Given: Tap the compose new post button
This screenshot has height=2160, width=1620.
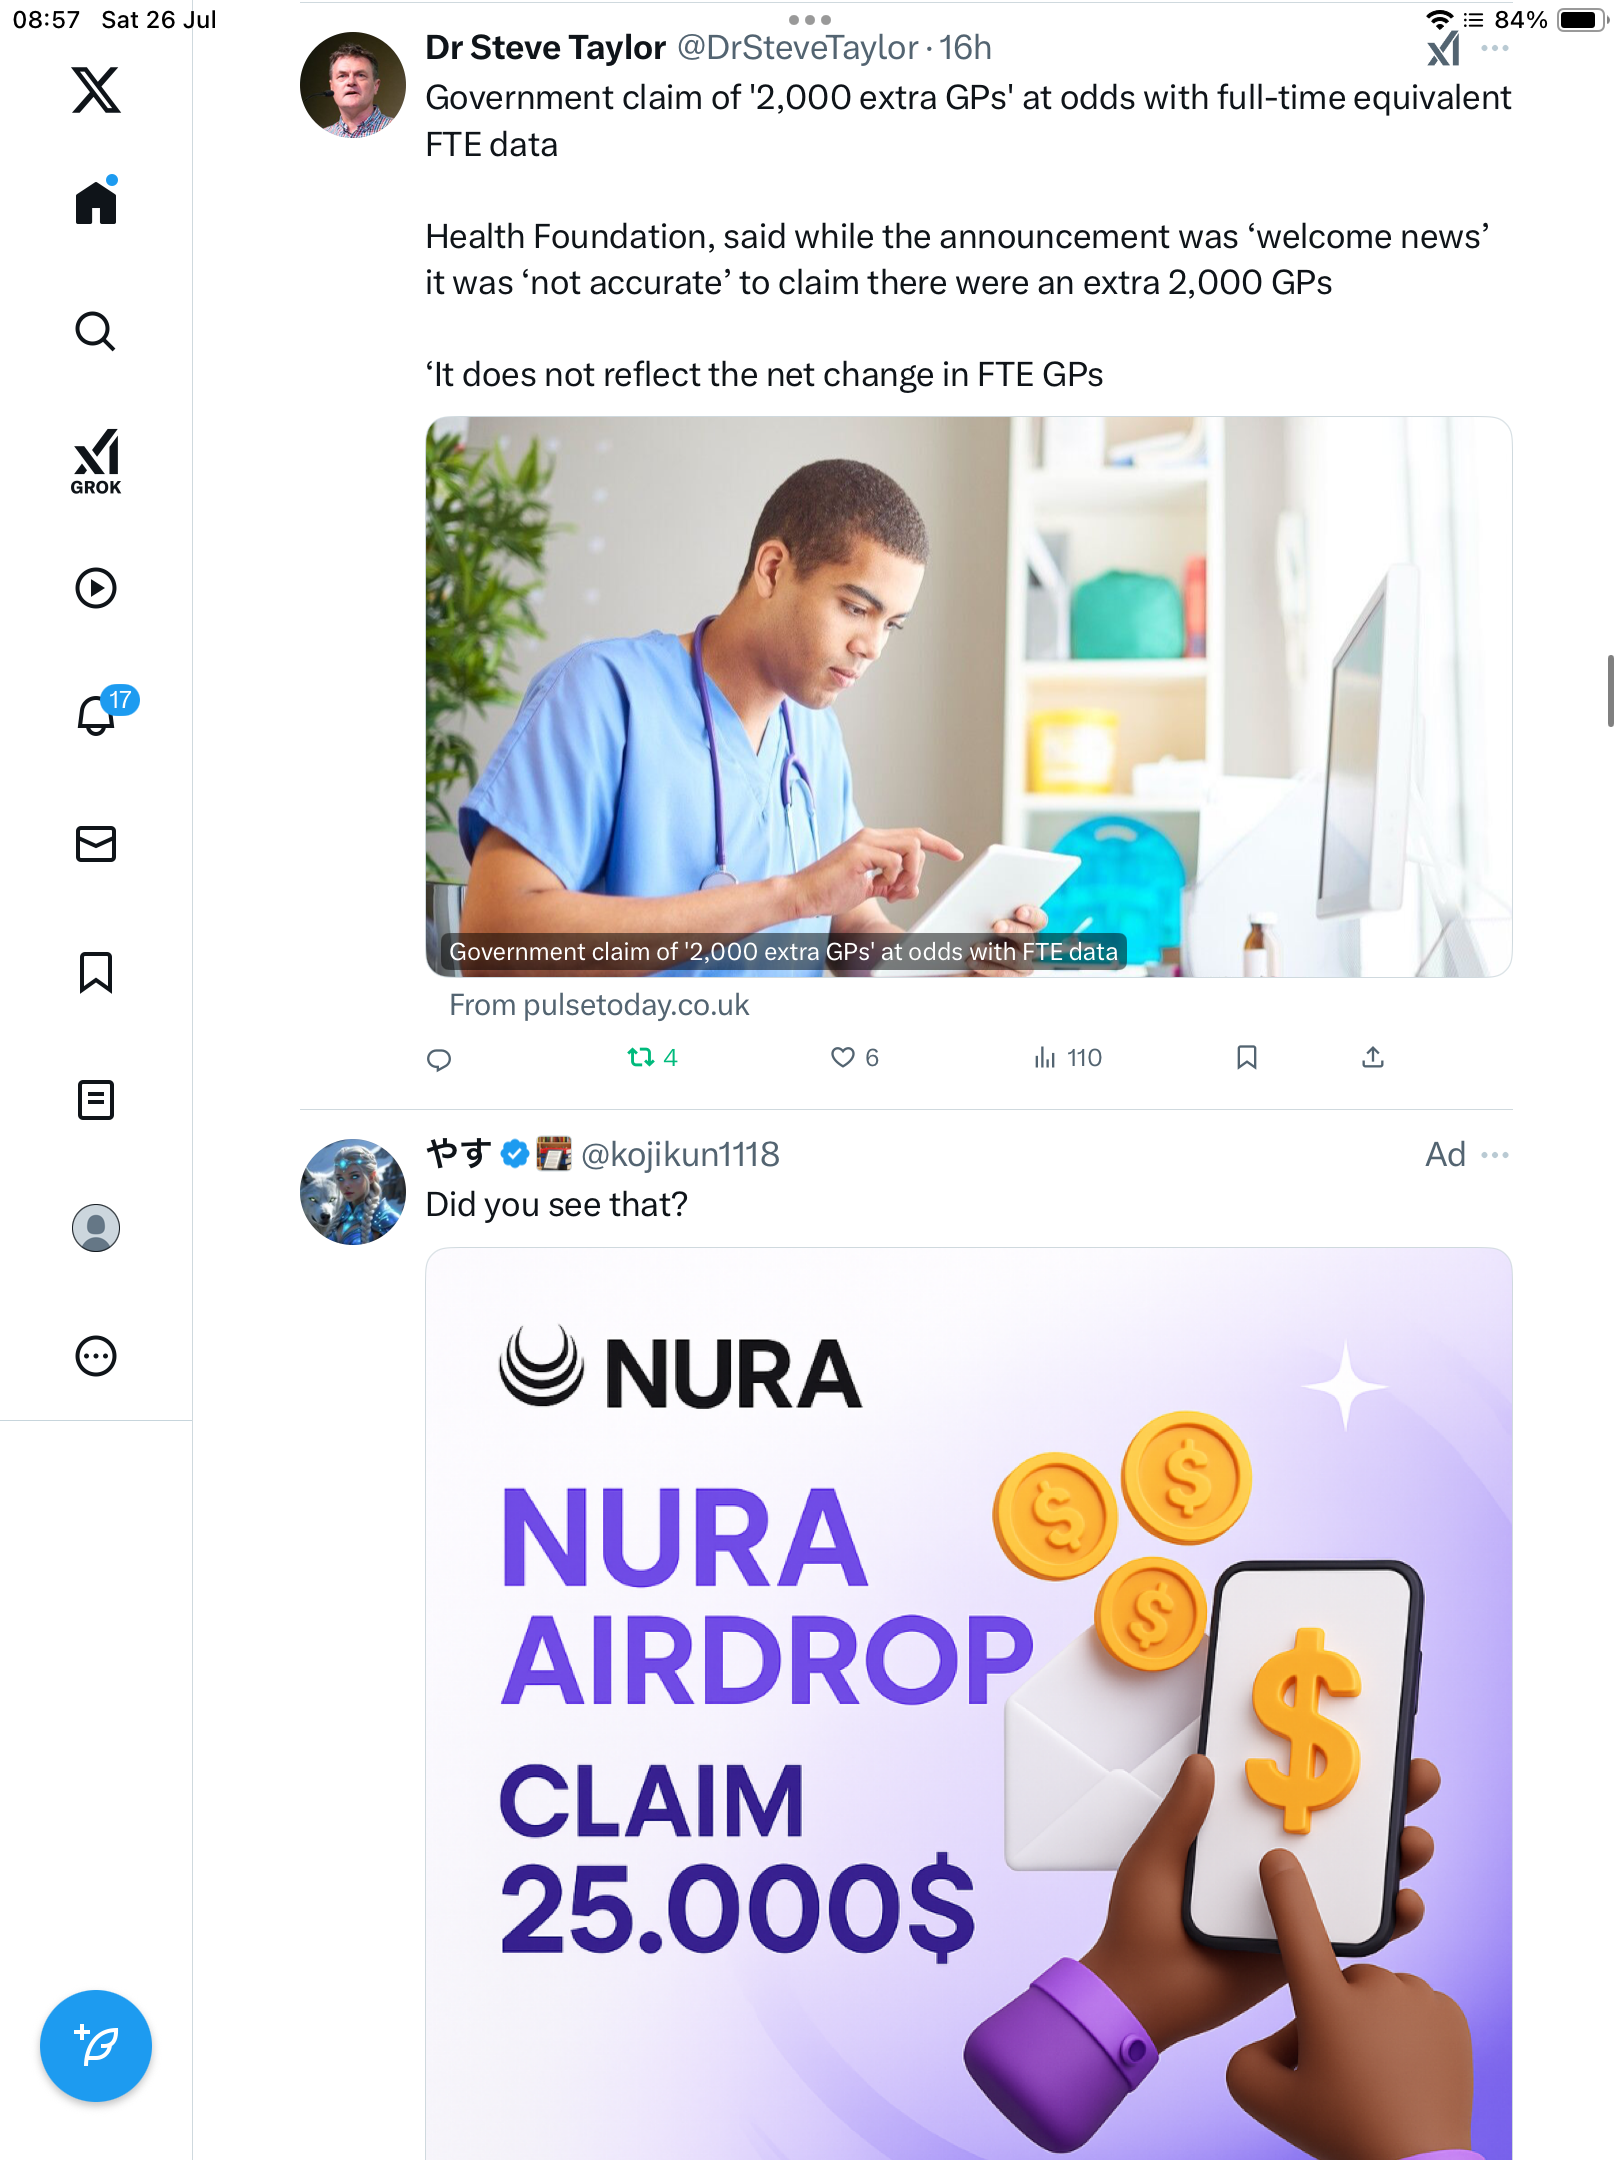Looking at the screenshot, I should [96, 2046].
